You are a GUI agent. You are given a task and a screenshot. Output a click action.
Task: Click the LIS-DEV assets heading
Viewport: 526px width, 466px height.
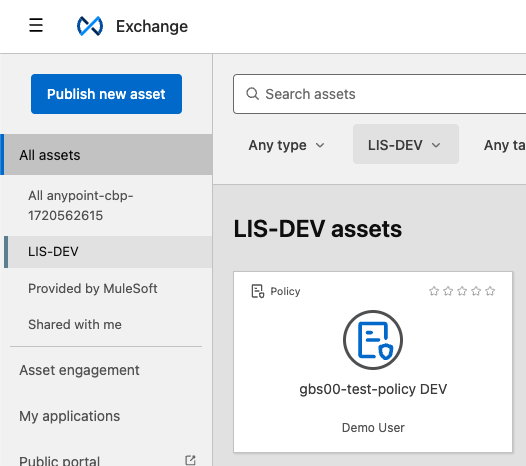317,229
